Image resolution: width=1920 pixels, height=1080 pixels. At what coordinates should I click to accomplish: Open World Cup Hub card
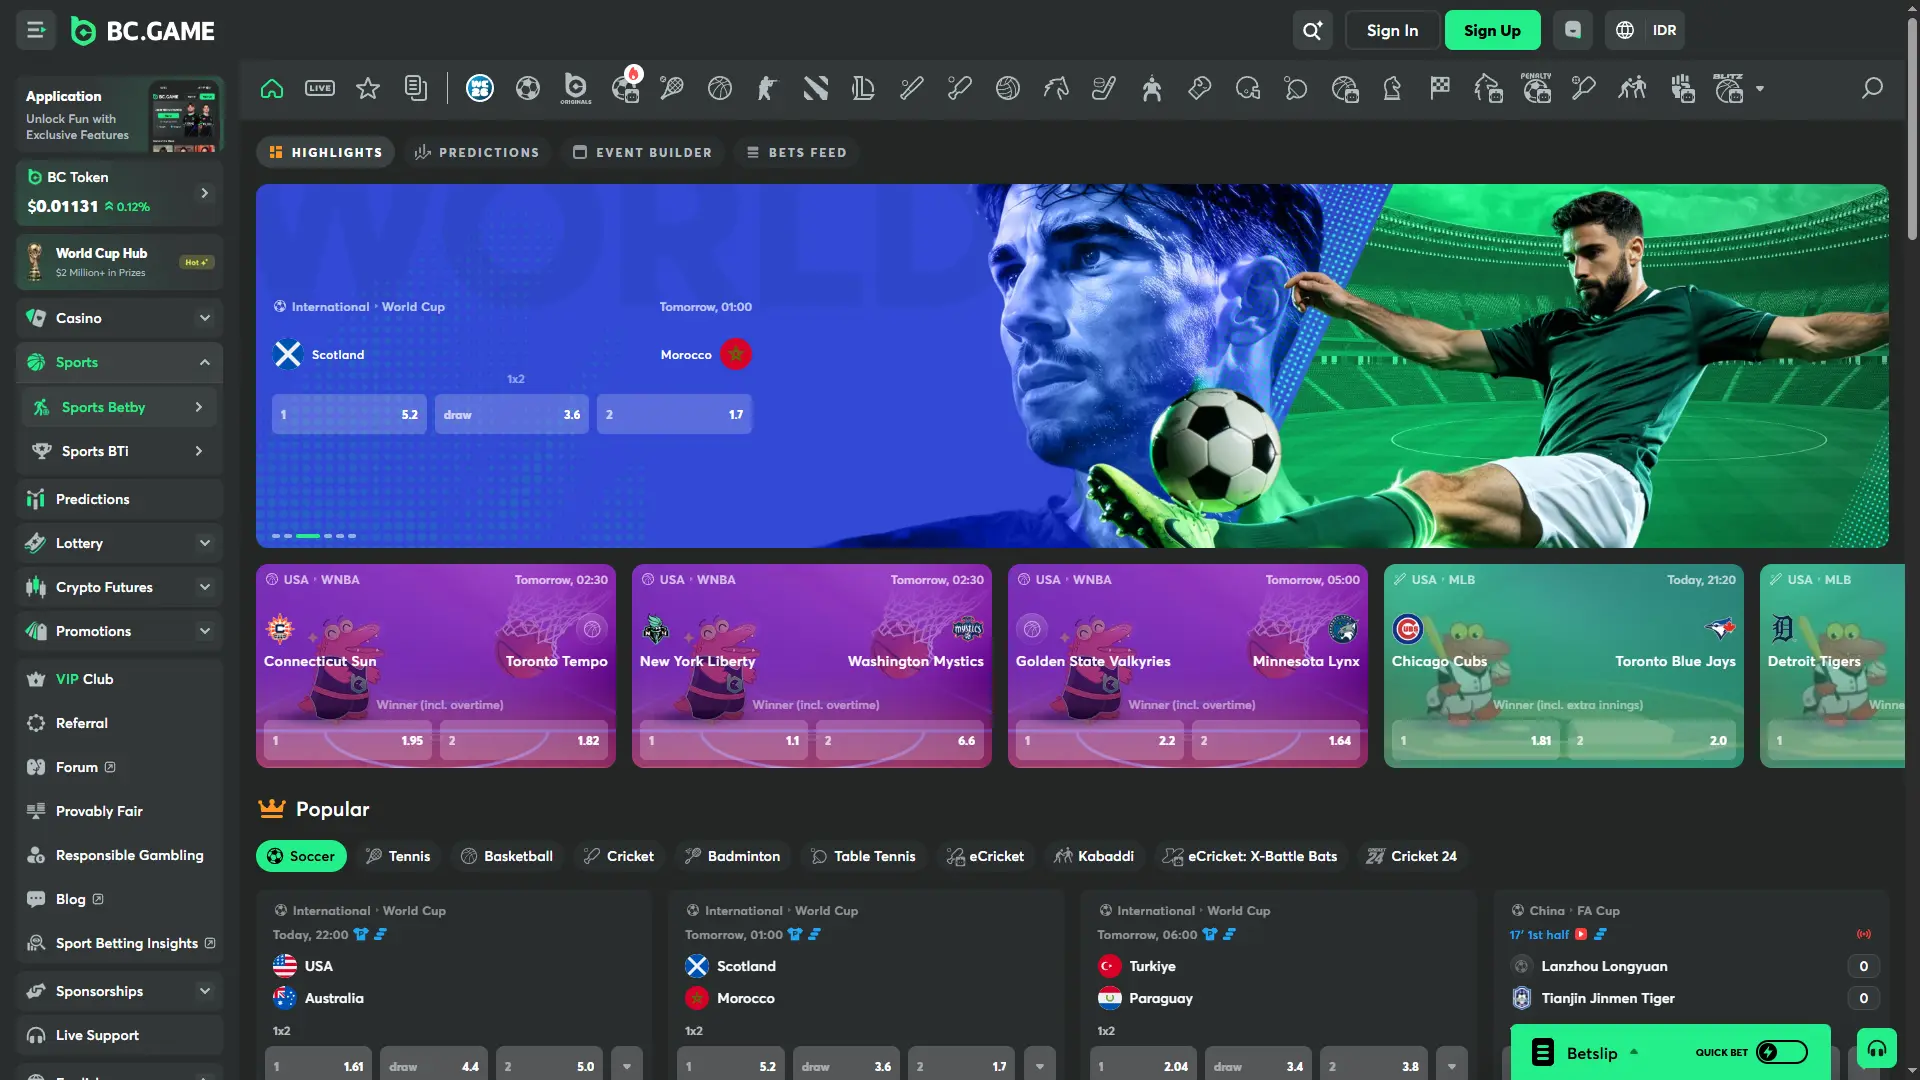pos(119,262)
